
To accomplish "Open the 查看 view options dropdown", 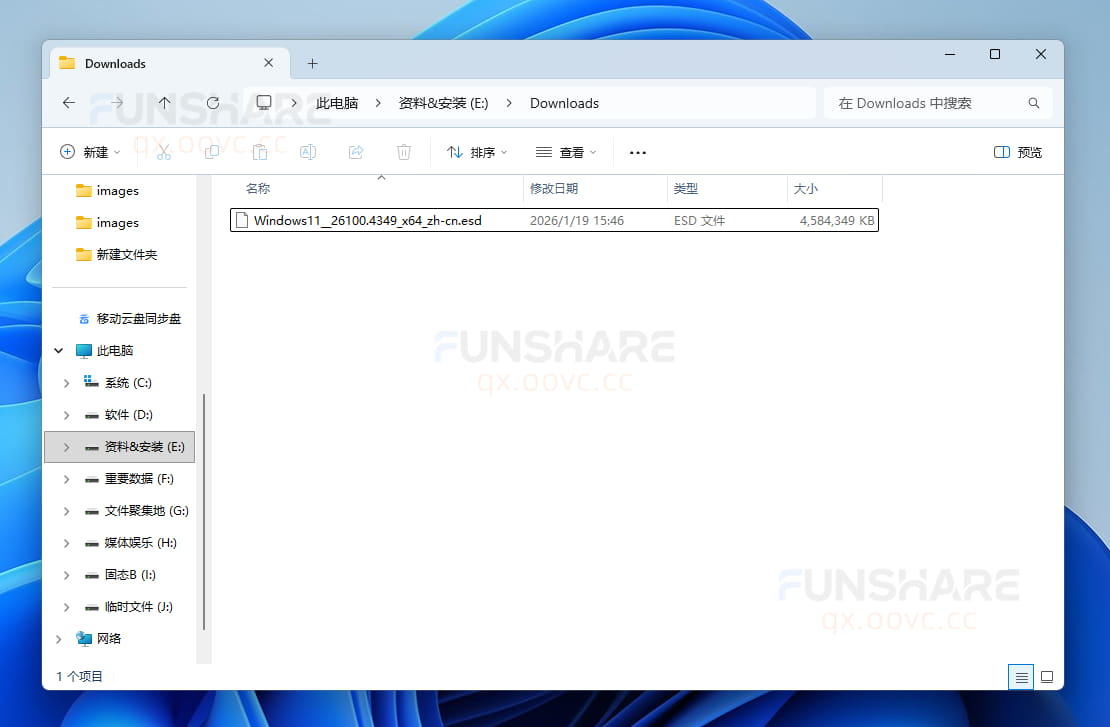I will (x=566, y=152).
